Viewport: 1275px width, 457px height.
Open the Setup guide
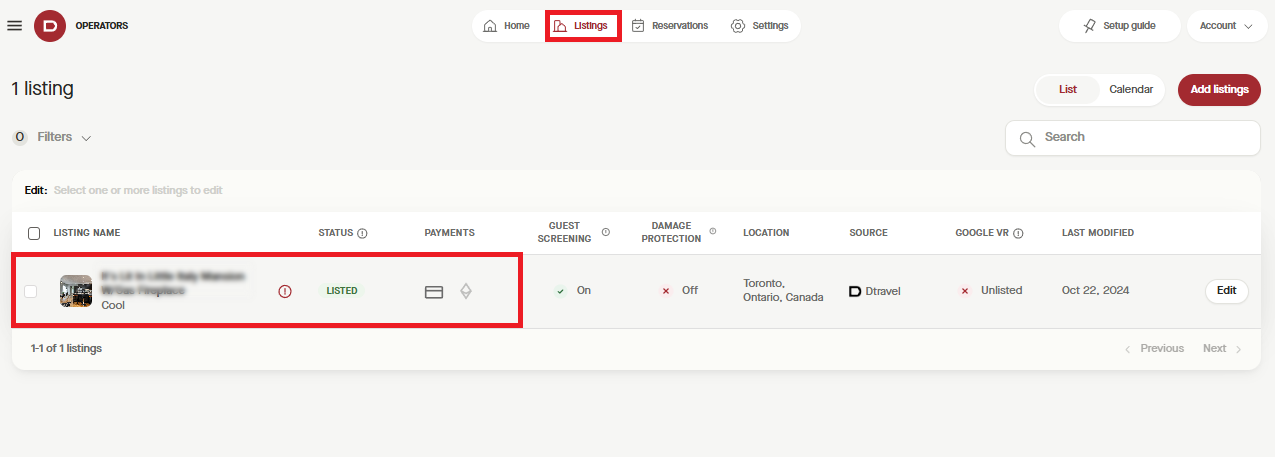(x=1120, y=26)
